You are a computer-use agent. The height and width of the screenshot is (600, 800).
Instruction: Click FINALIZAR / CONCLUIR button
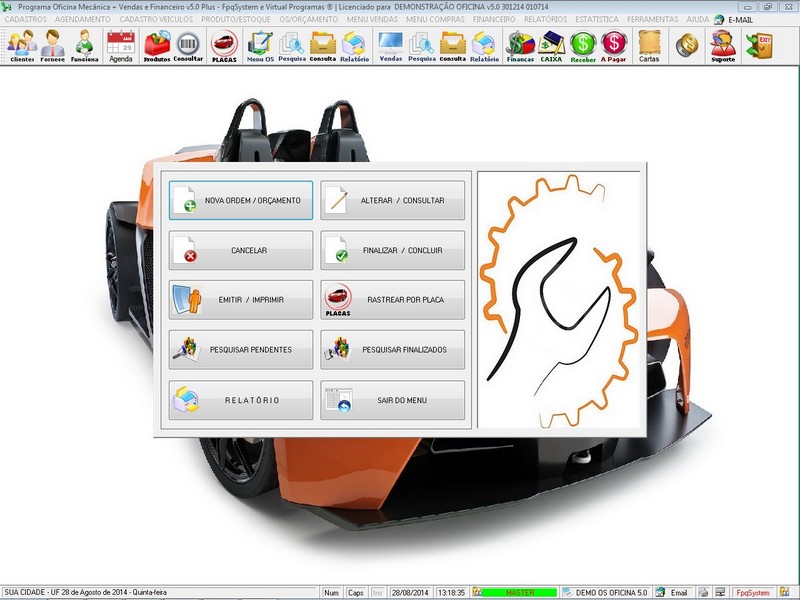pyautogui.click(x=392, y=251)
